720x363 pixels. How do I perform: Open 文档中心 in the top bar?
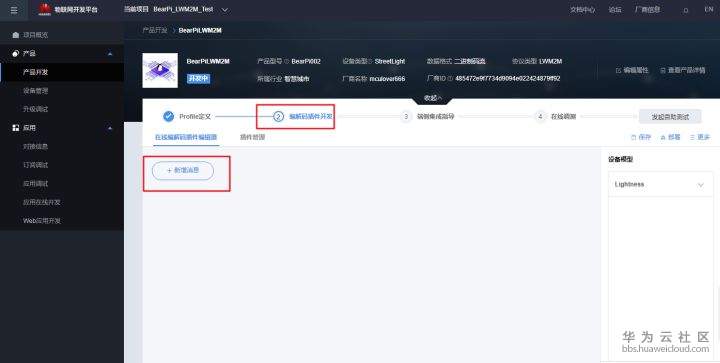(x=582, y=10)
